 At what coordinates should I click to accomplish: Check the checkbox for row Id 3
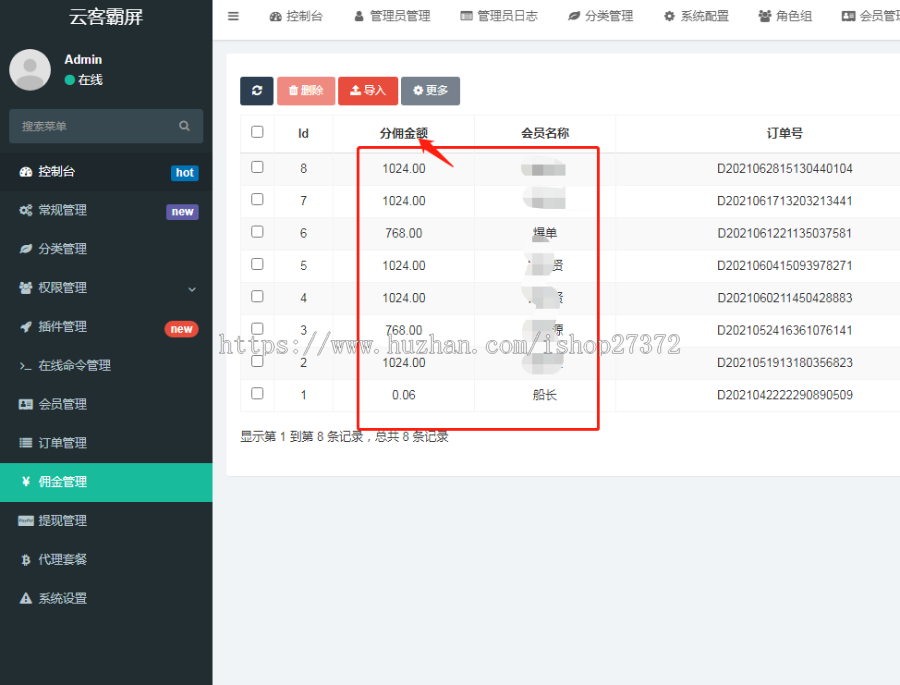(x=257, y=328)
